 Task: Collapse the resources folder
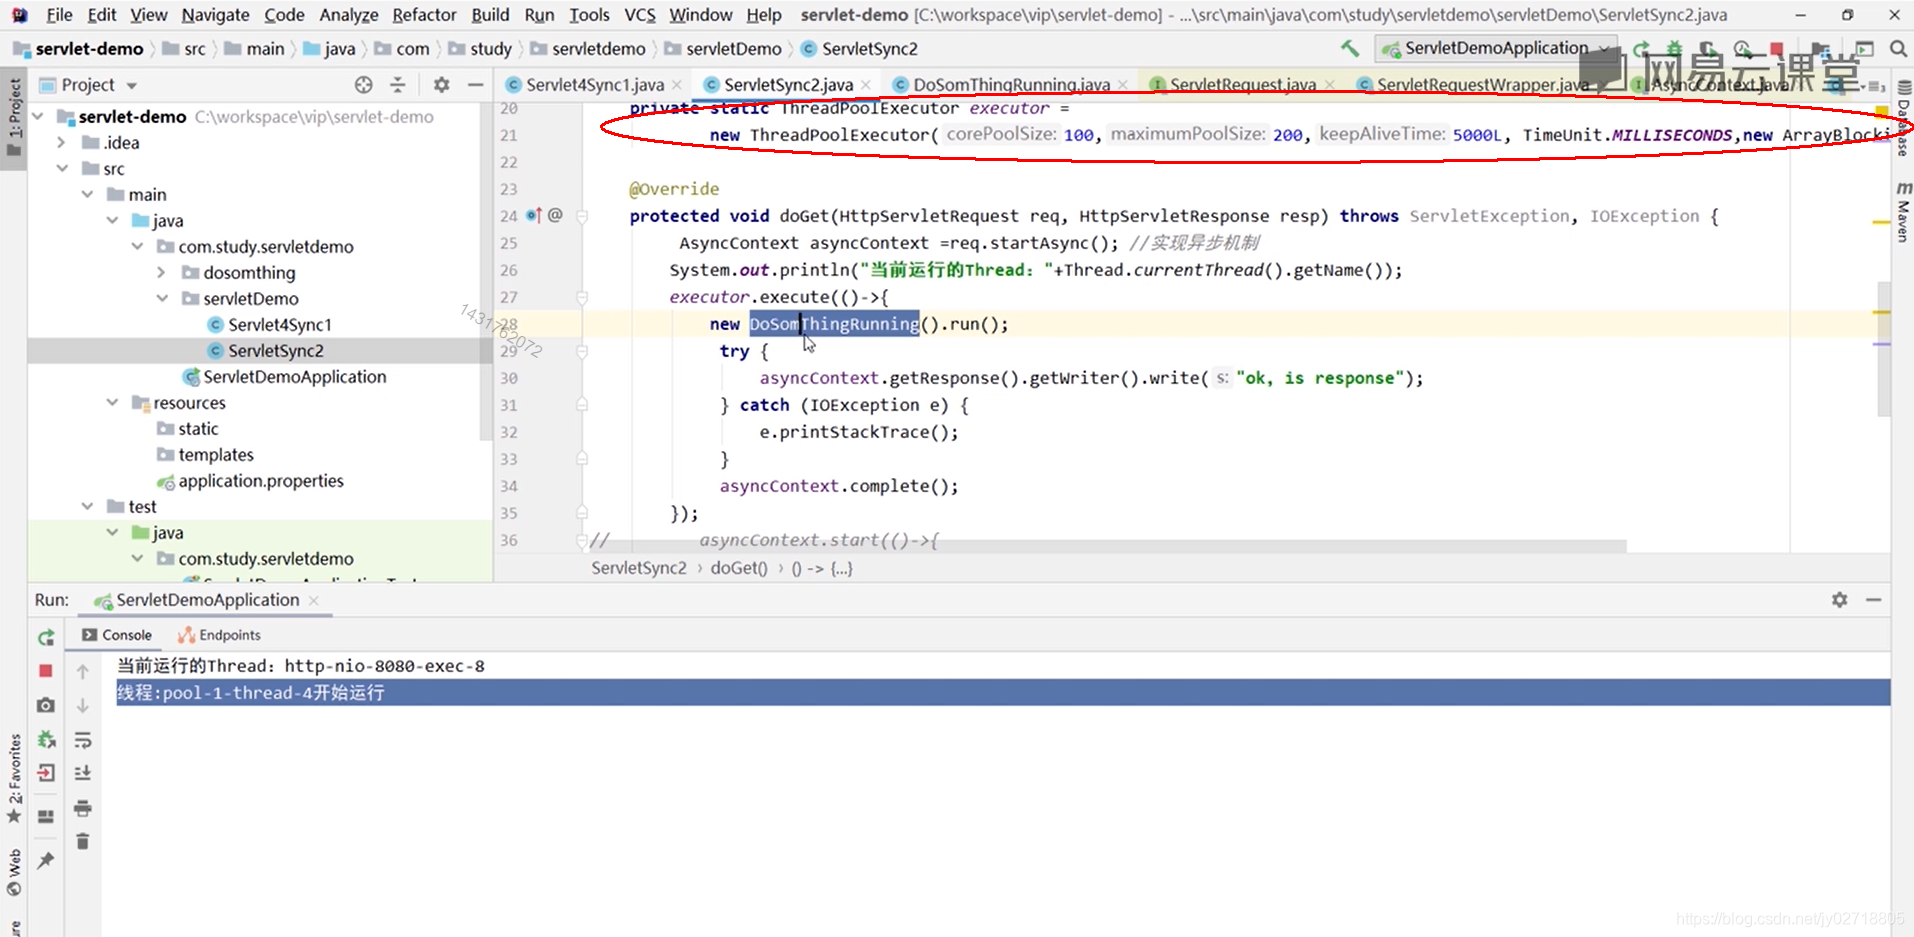click(112, 403)
